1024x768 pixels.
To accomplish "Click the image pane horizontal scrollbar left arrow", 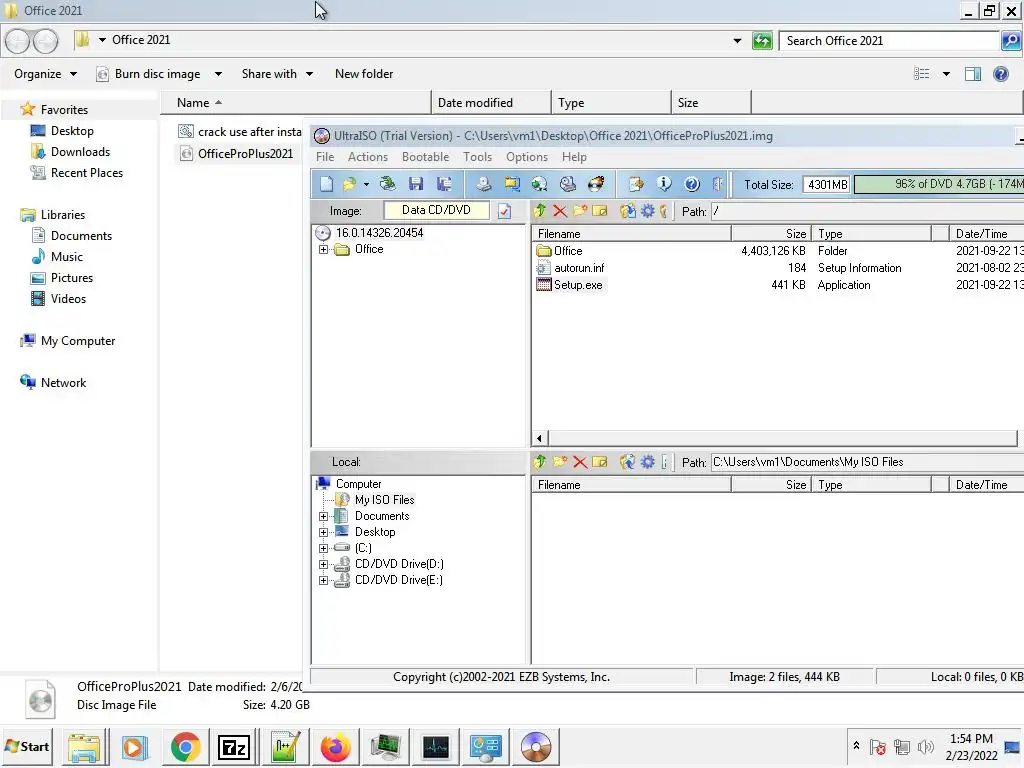I will [x=539, y=438].
